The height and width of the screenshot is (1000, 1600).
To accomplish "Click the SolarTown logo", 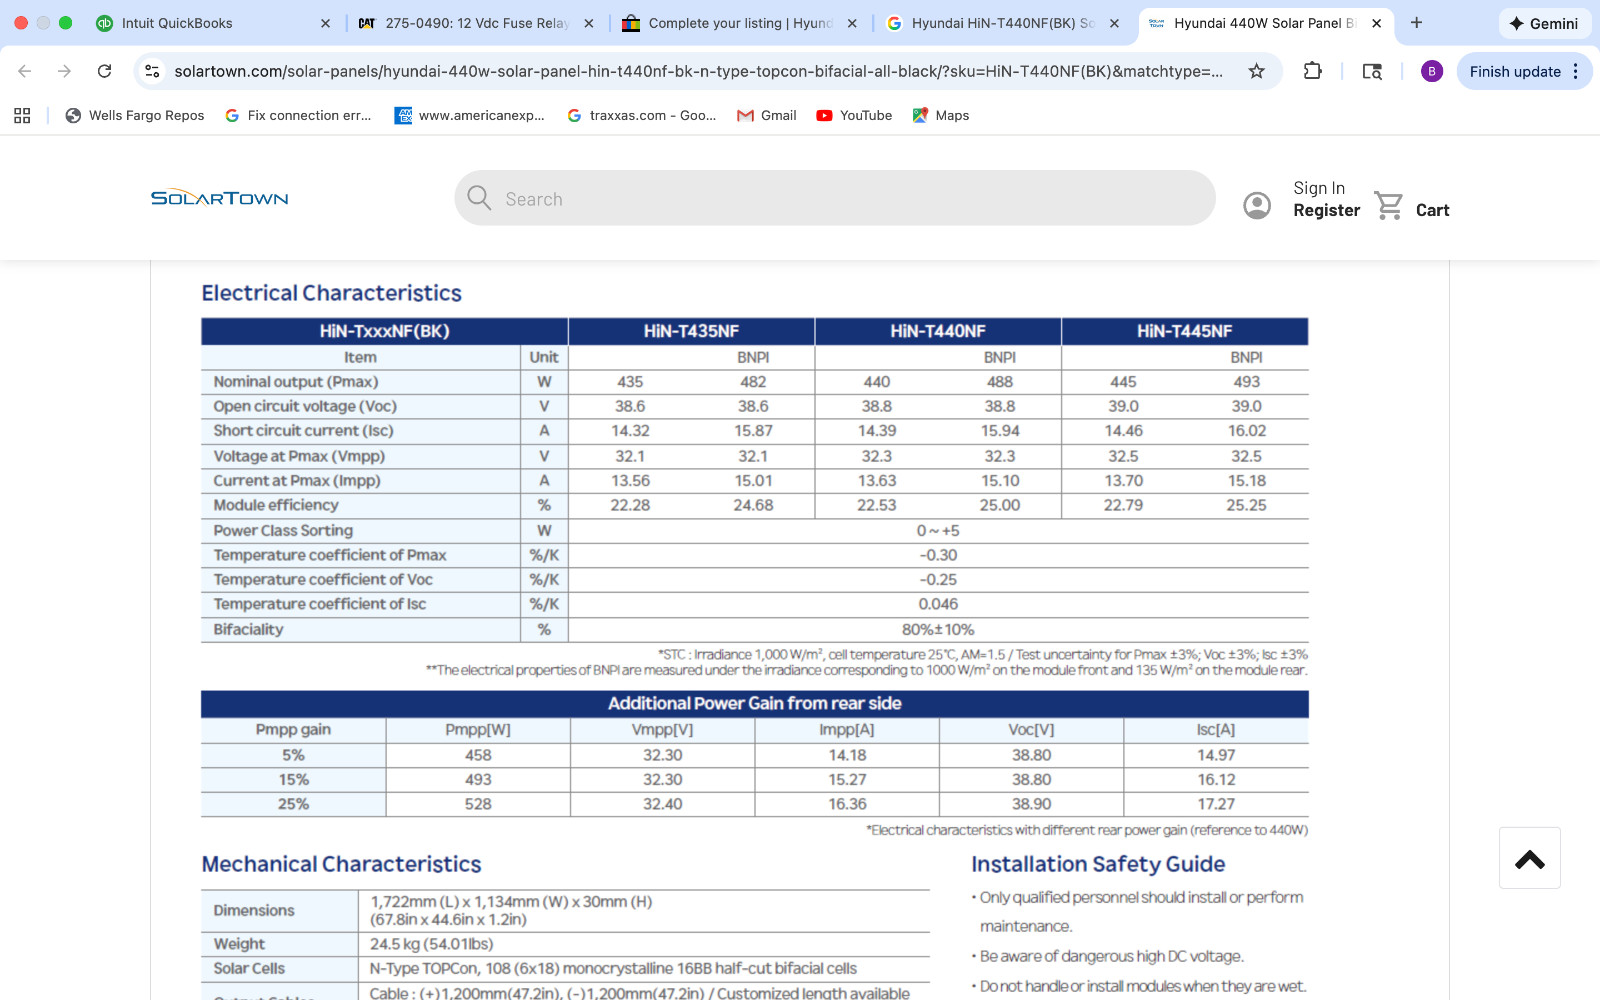I will 219,198.
